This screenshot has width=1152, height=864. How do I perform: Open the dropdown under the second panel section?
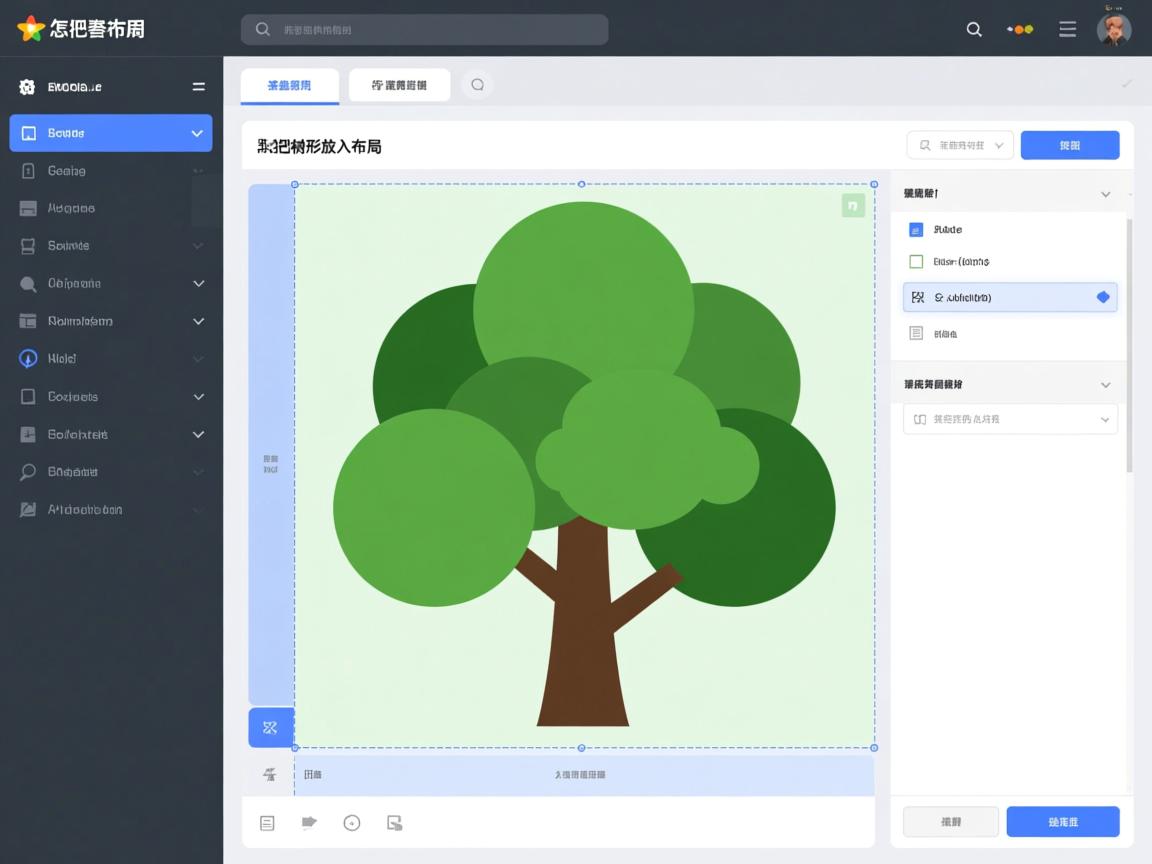tap(1010, 420)
